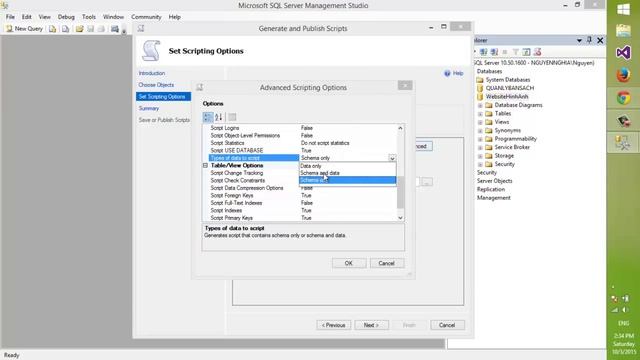Choose Schema and data from dropdown list
640x360 pixels.
click(x=347, y=173)
